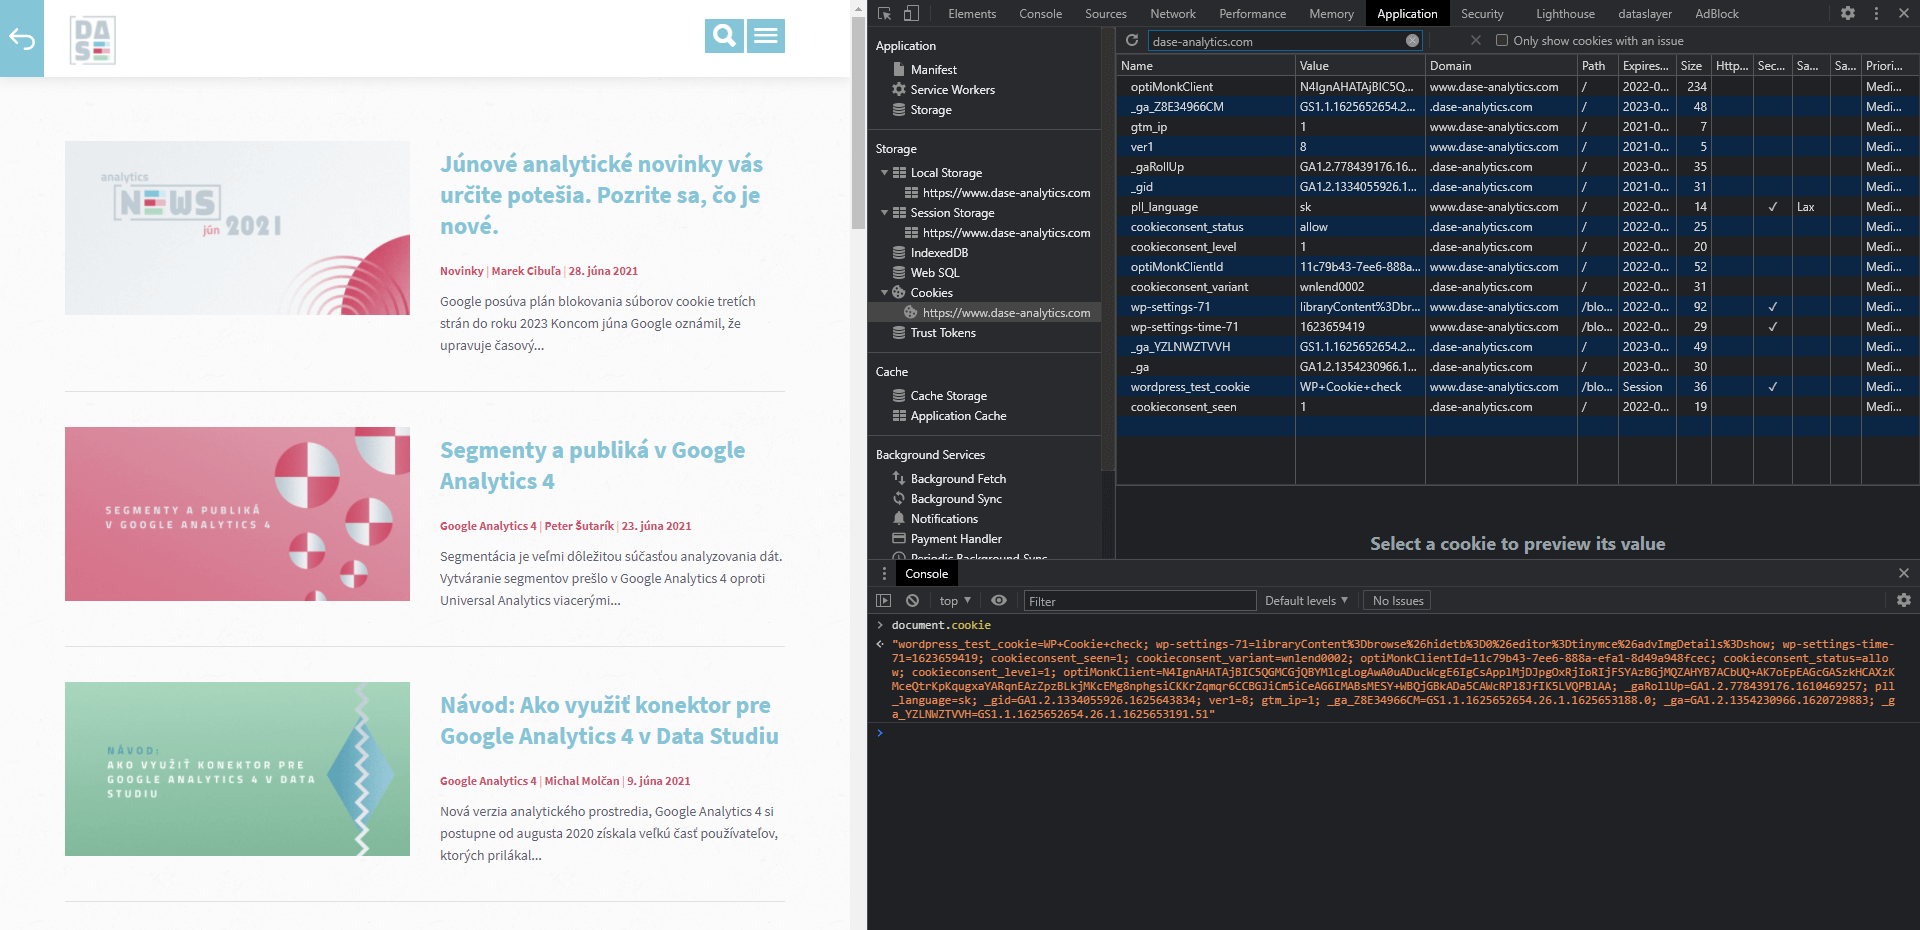Image resolution: width=1920 pixels, height=930 pixels.
Task: Open DevTools settings gear
Action: tap(1848, 13)
